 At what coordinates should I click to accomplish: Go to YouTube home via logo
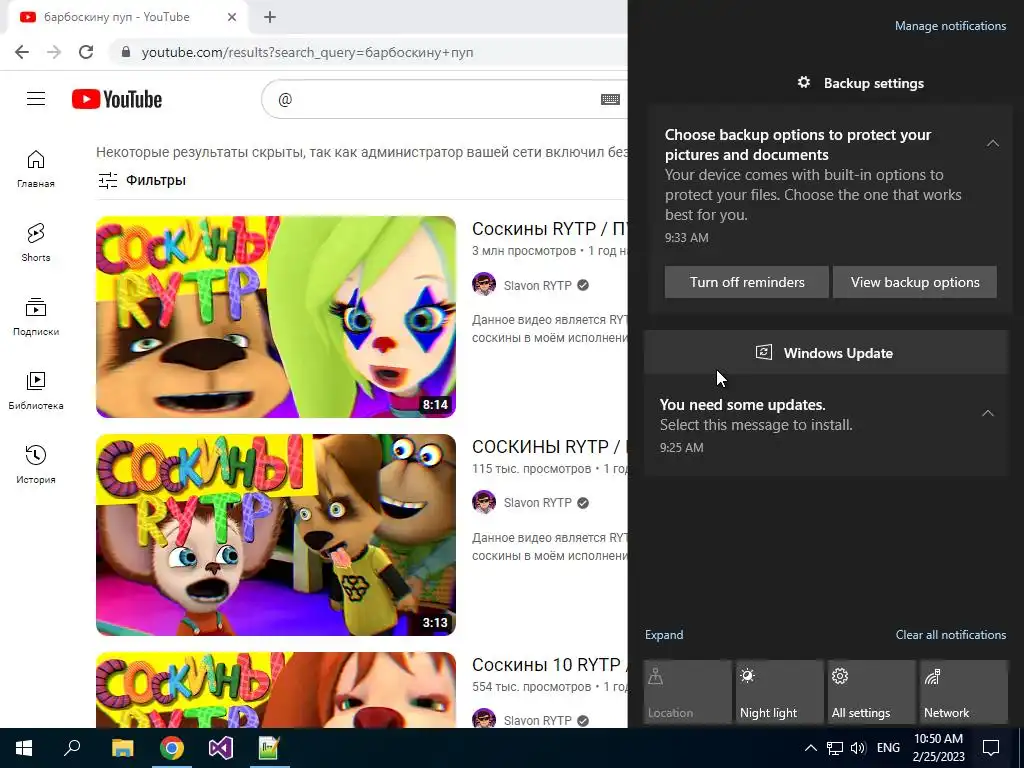[117, 99]
